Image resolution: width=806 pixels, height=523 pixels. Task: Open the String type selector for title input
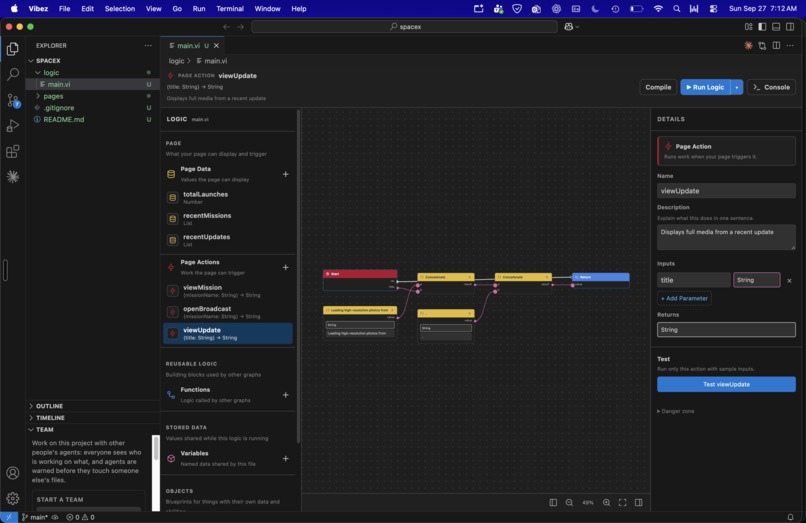point(756,280)
